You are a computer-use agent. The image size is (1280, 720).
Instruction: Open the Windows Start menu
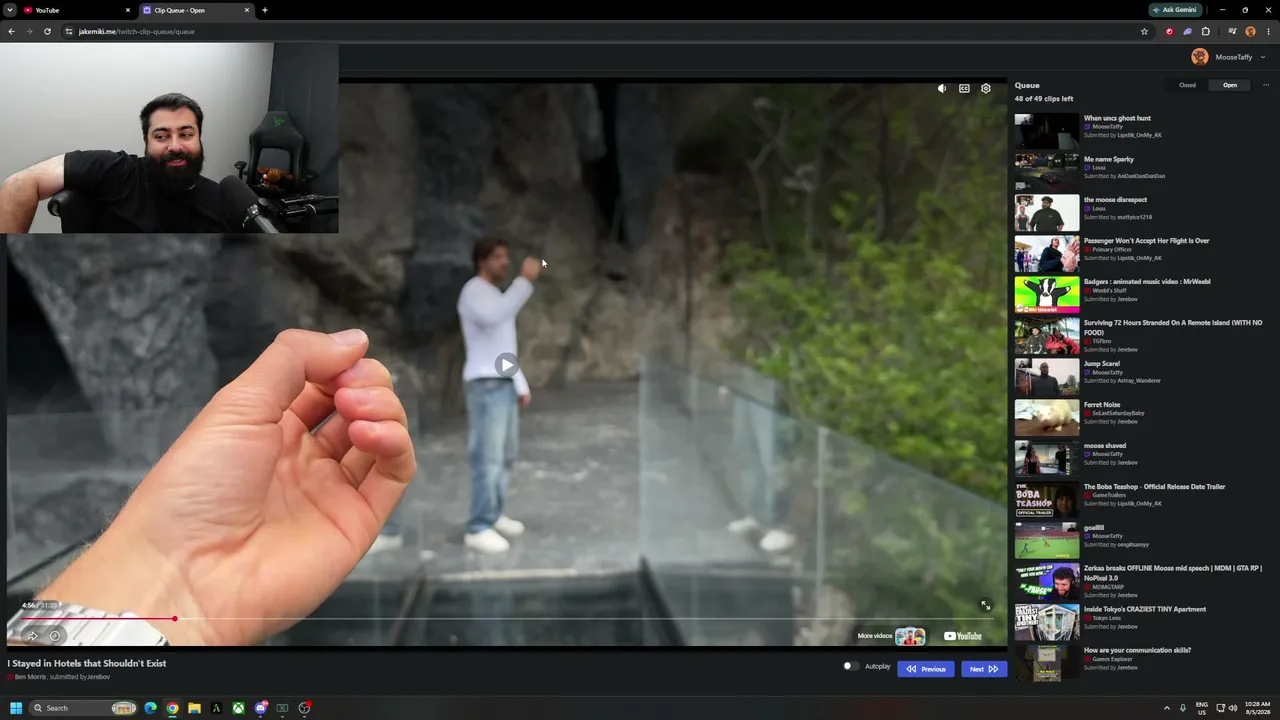click(x=16, y=708)
